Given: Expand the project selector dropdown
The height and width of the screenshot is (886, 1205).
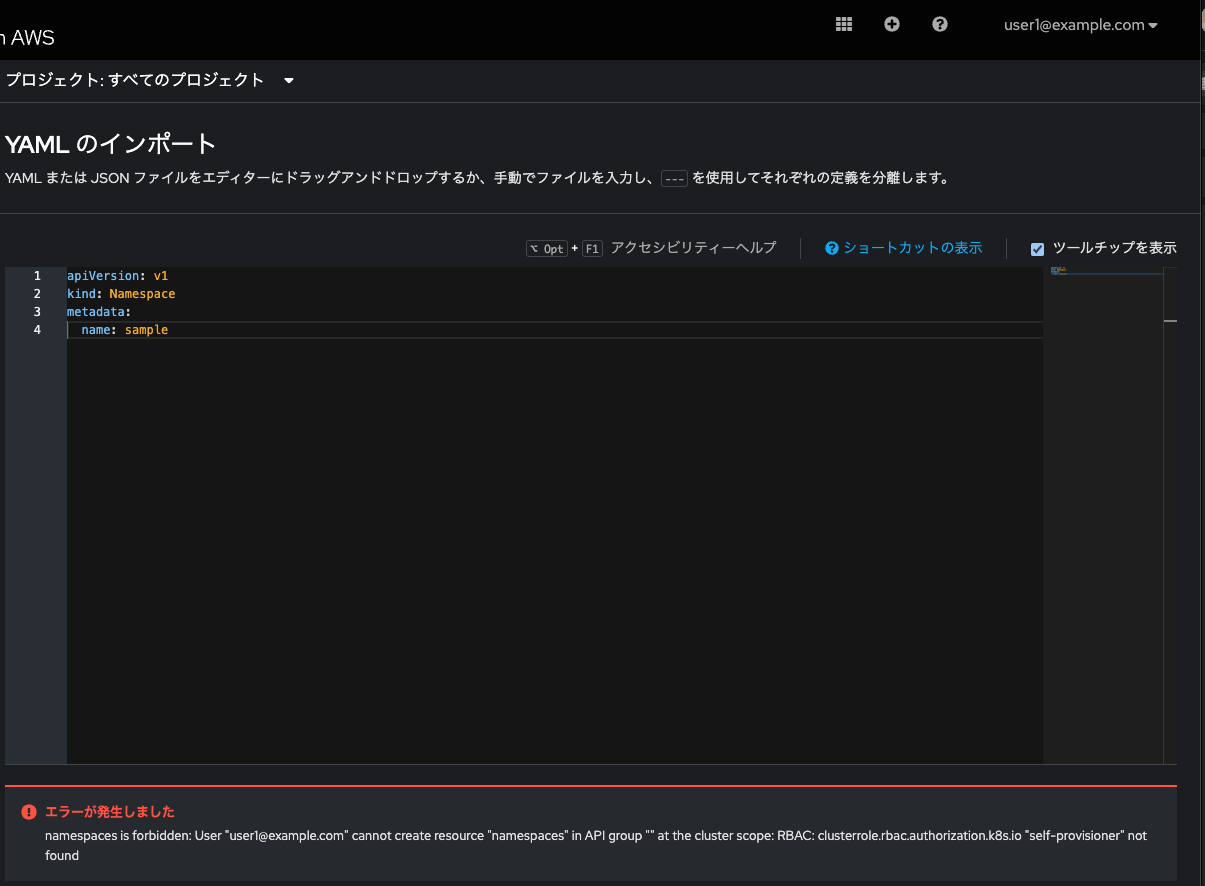Looking at the screenshot, I should tap(150, 80).
